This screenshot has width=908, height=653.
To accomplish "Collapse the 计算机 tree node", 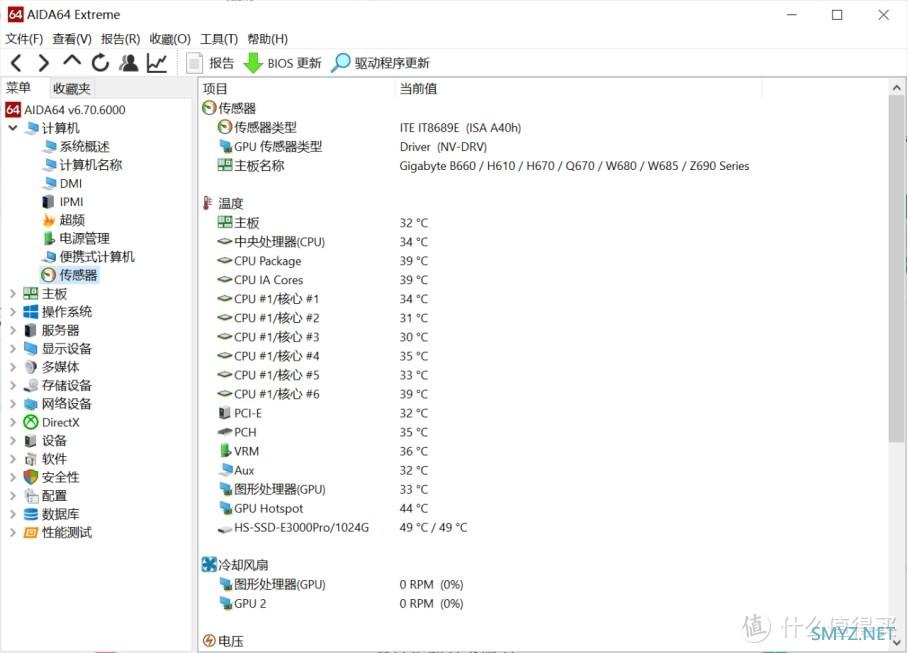I will pos(13,127).
